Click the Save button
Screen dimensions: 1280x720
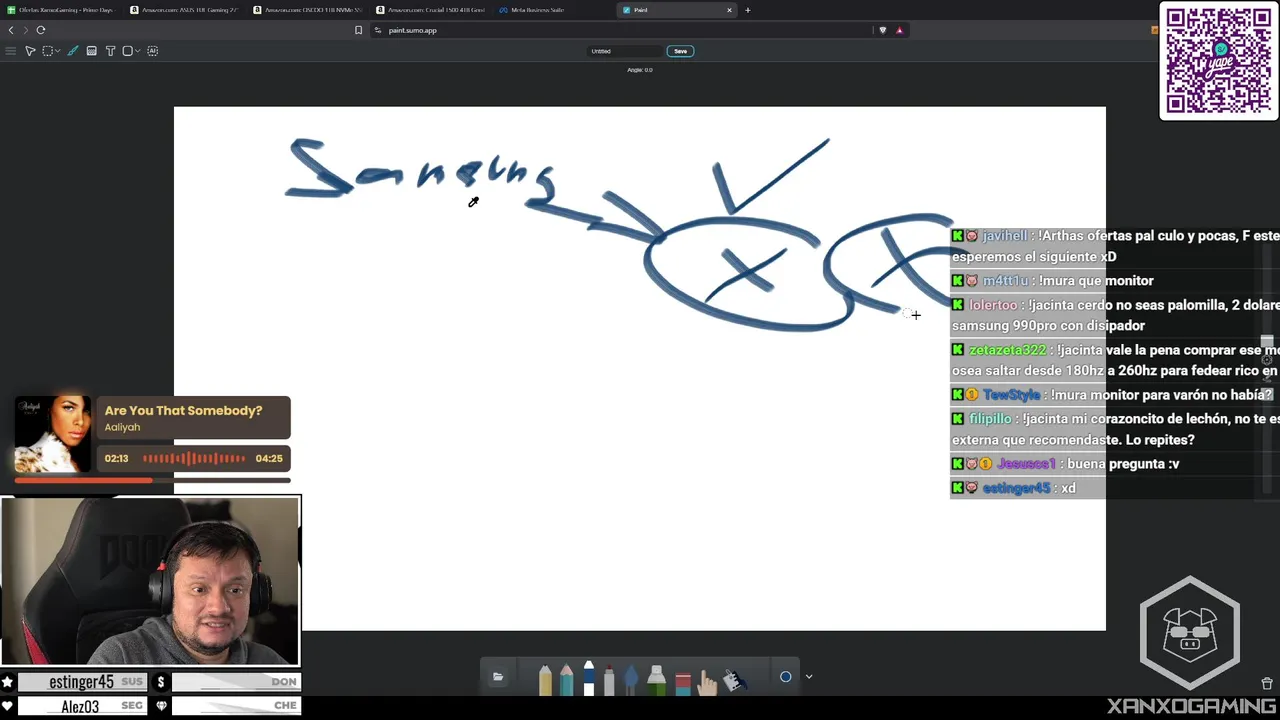[680, 51]
